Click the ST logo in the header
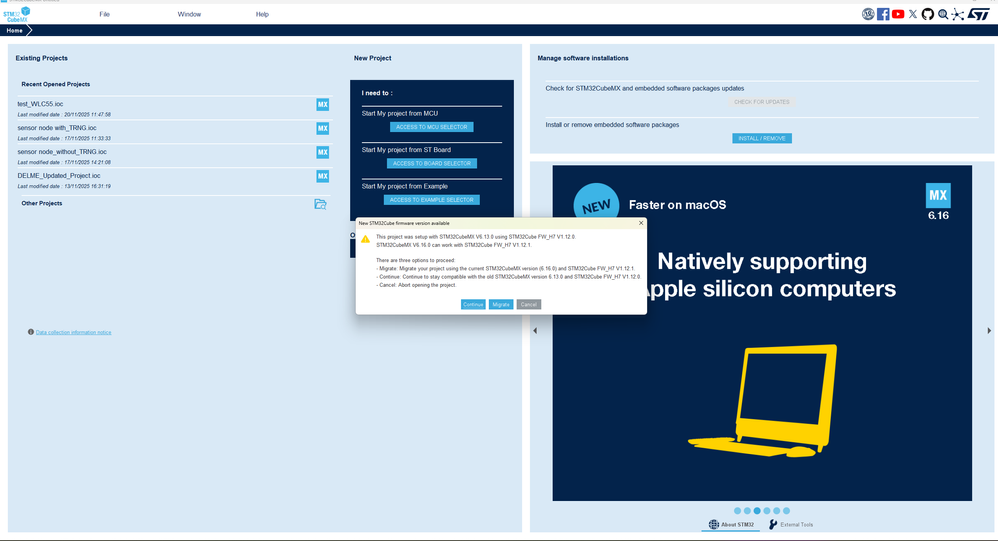The width and height of the screenshot is (998, 541). pyautogui.click(x=979, y=14)
